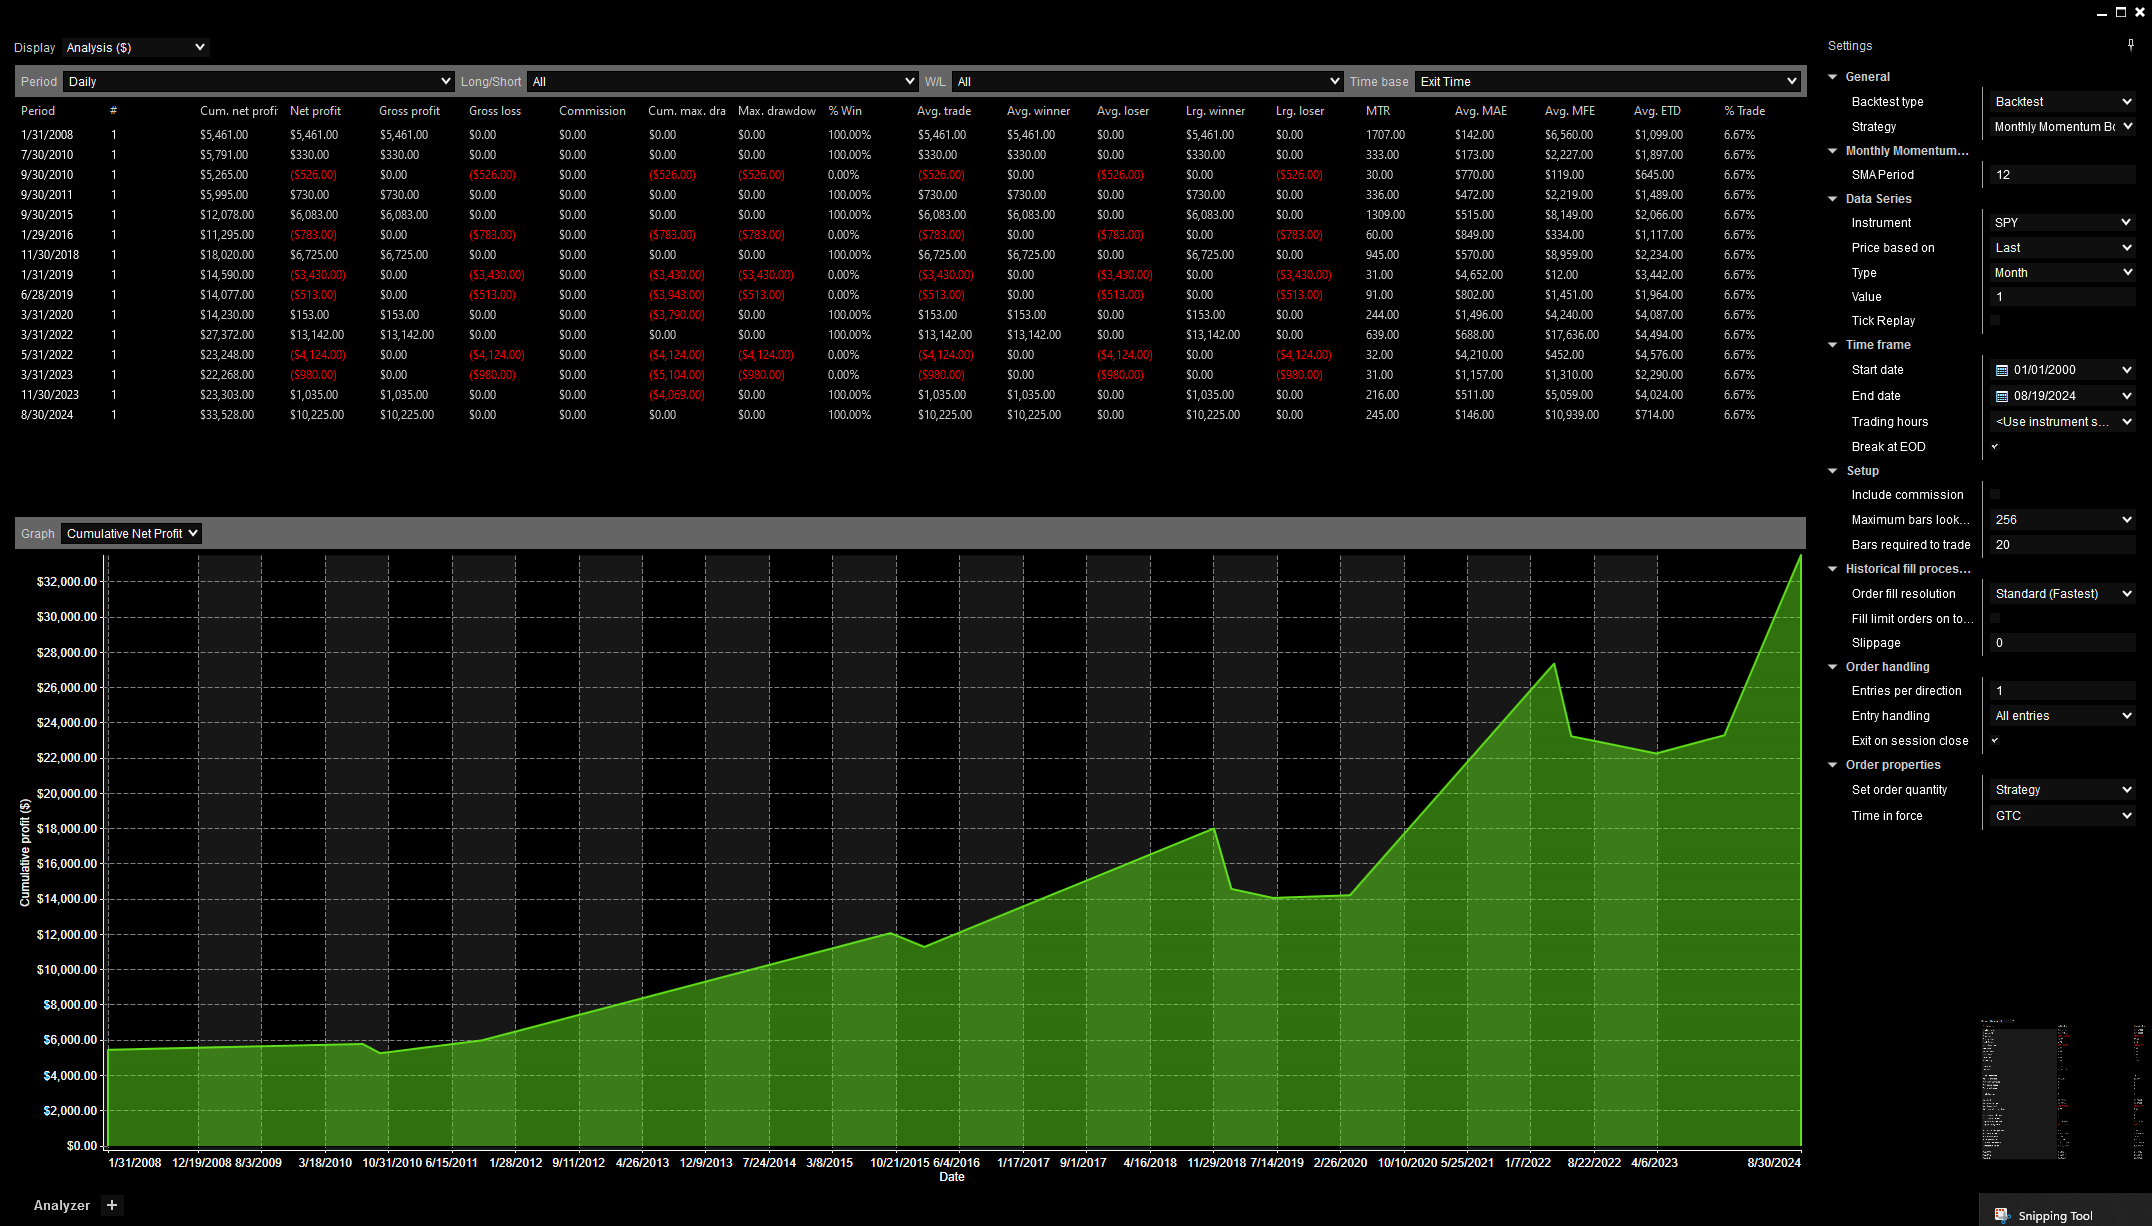Click the $17,636.00 Avg. MFE cell

1571,335
